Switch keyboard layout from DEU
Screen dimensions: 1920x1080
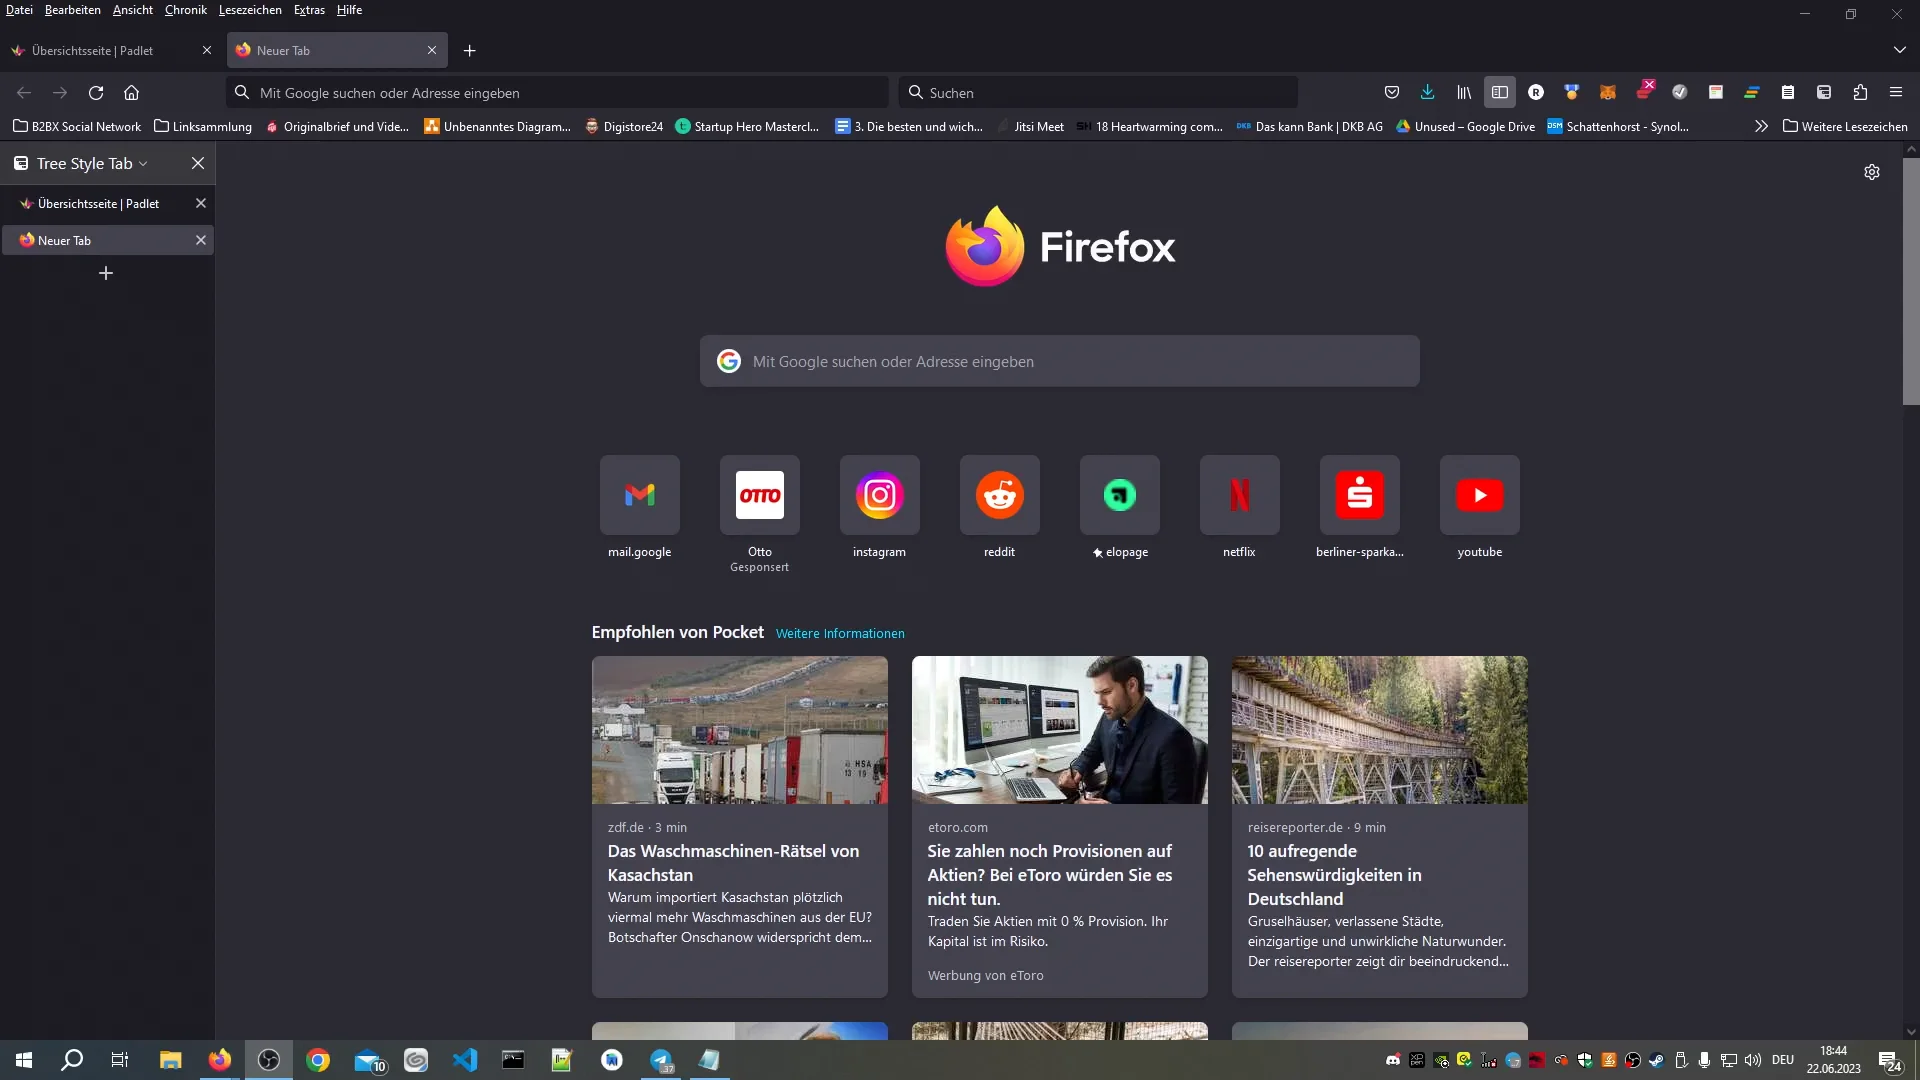click(1784, 1060)
